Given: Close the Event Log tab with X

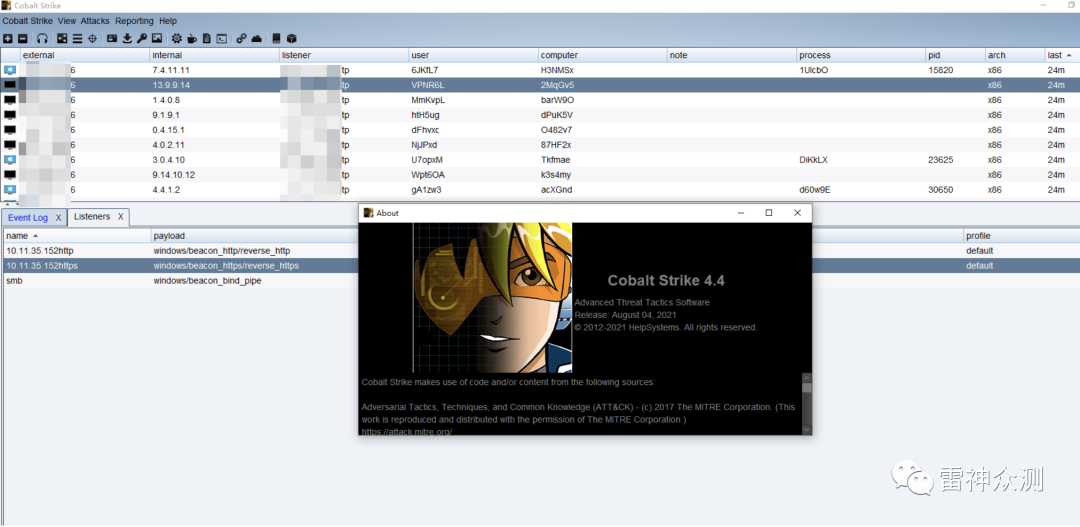Looking at the screenshot, I should [x=59, y=218].
